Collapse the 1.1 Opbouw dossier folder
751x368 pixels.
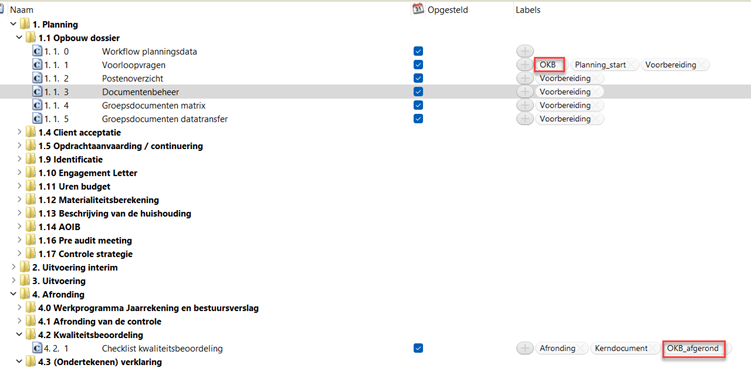19,37
